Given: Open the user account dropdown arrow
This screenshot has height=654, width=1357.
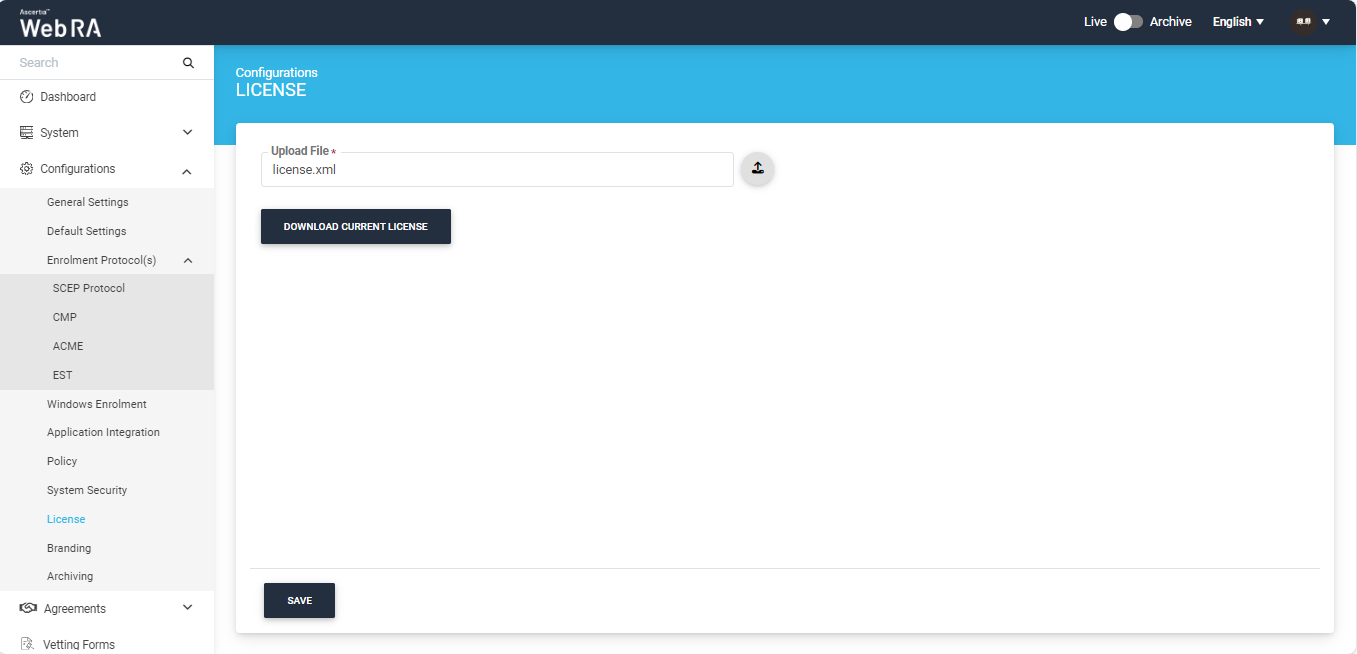Looking at the screenshot, I should 1326,22.
